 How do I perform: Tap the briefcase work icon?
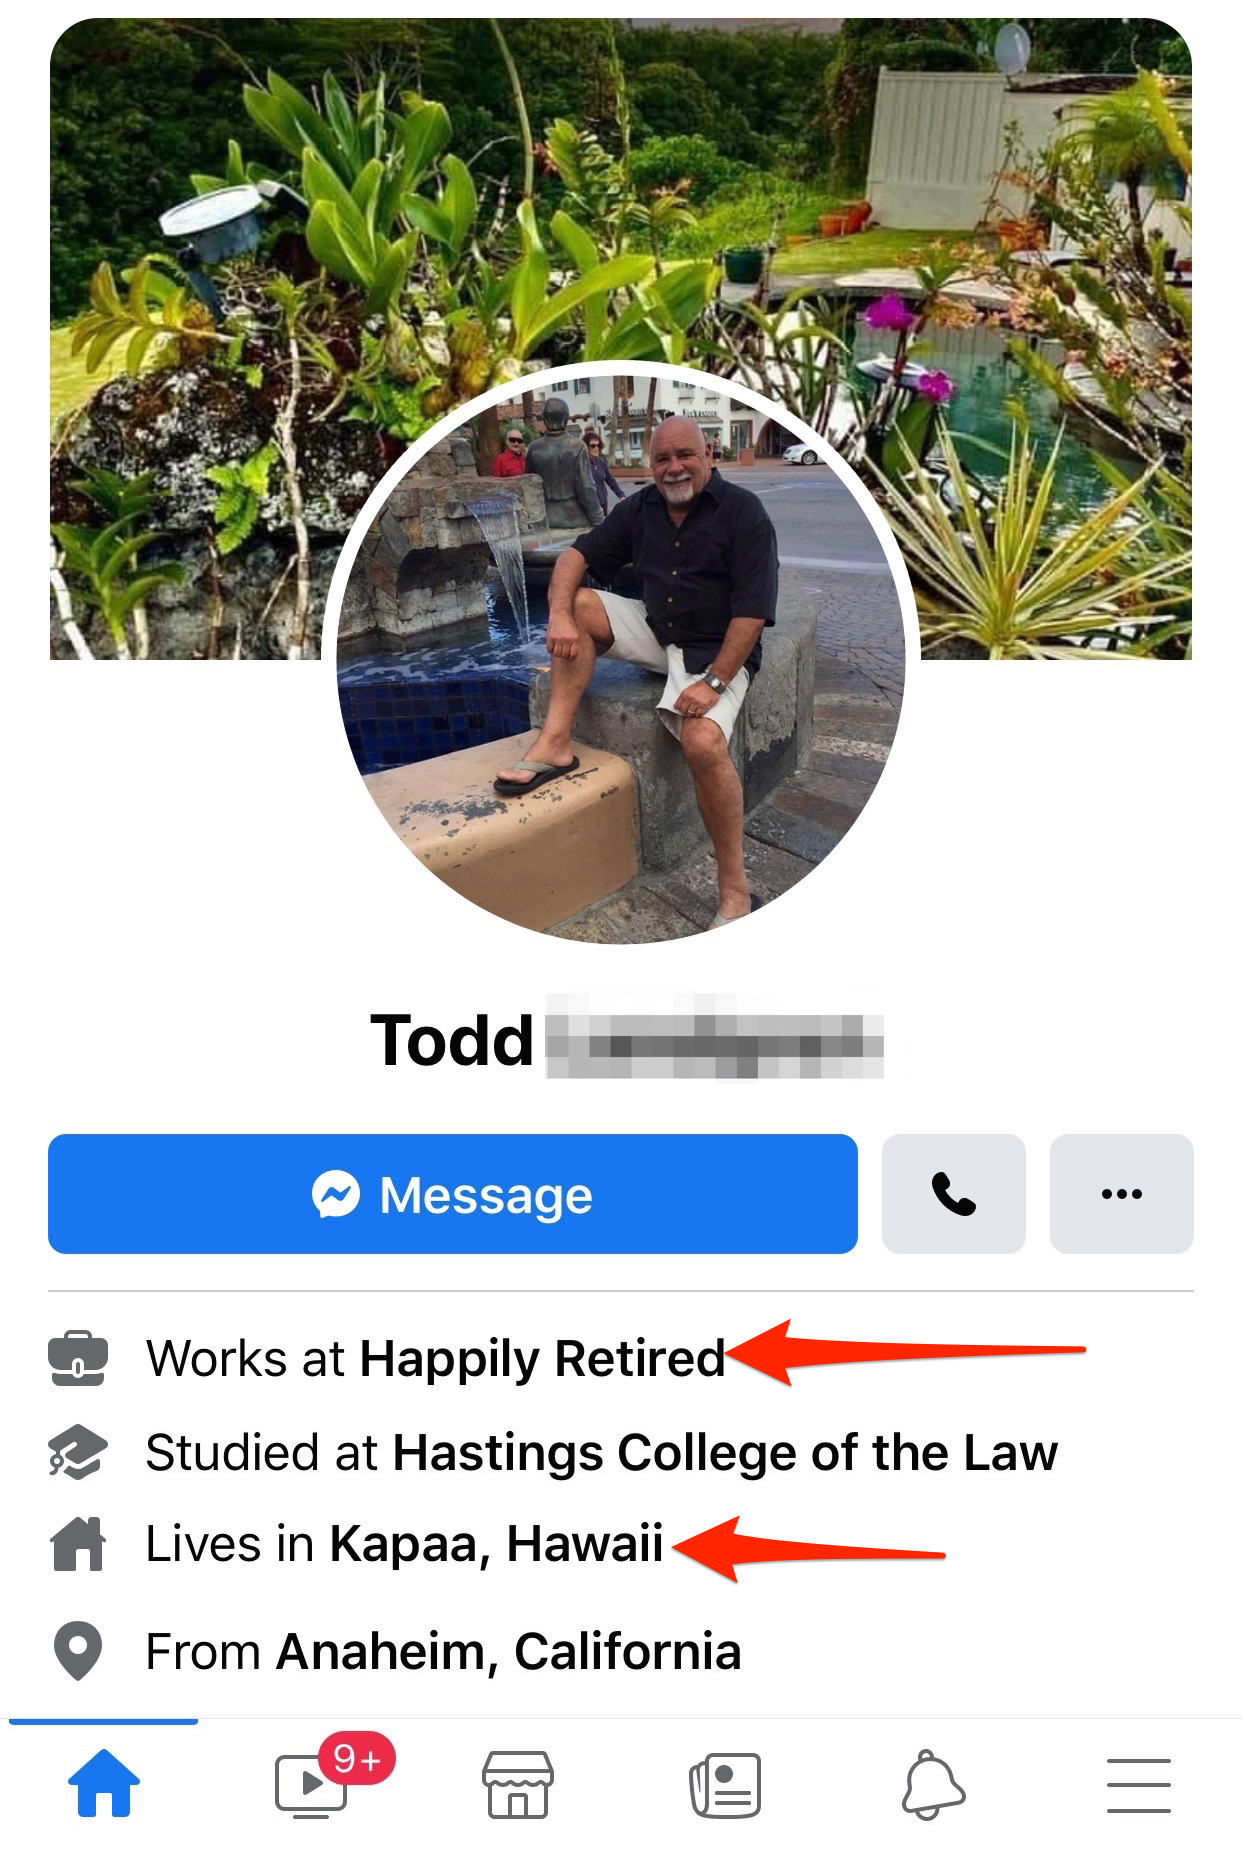pyautogui.click(x=77, y=1358)
